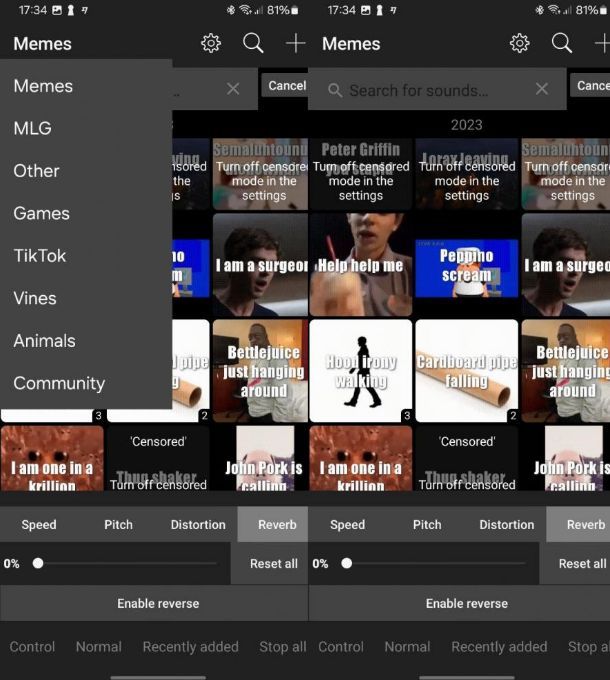Tap censored Lorax leaving tile, right screen

point(466,174)
